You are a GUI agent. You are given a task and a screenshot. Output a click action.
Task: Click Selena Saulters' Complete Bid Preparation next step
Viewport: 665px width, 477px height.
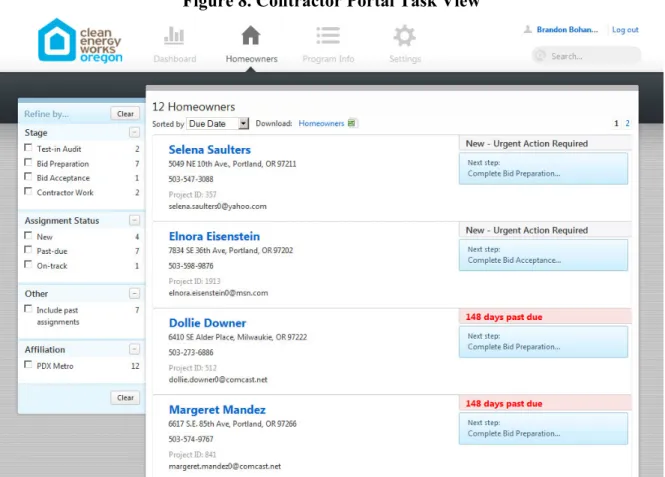pyautogui.click(x=543, y=168)
